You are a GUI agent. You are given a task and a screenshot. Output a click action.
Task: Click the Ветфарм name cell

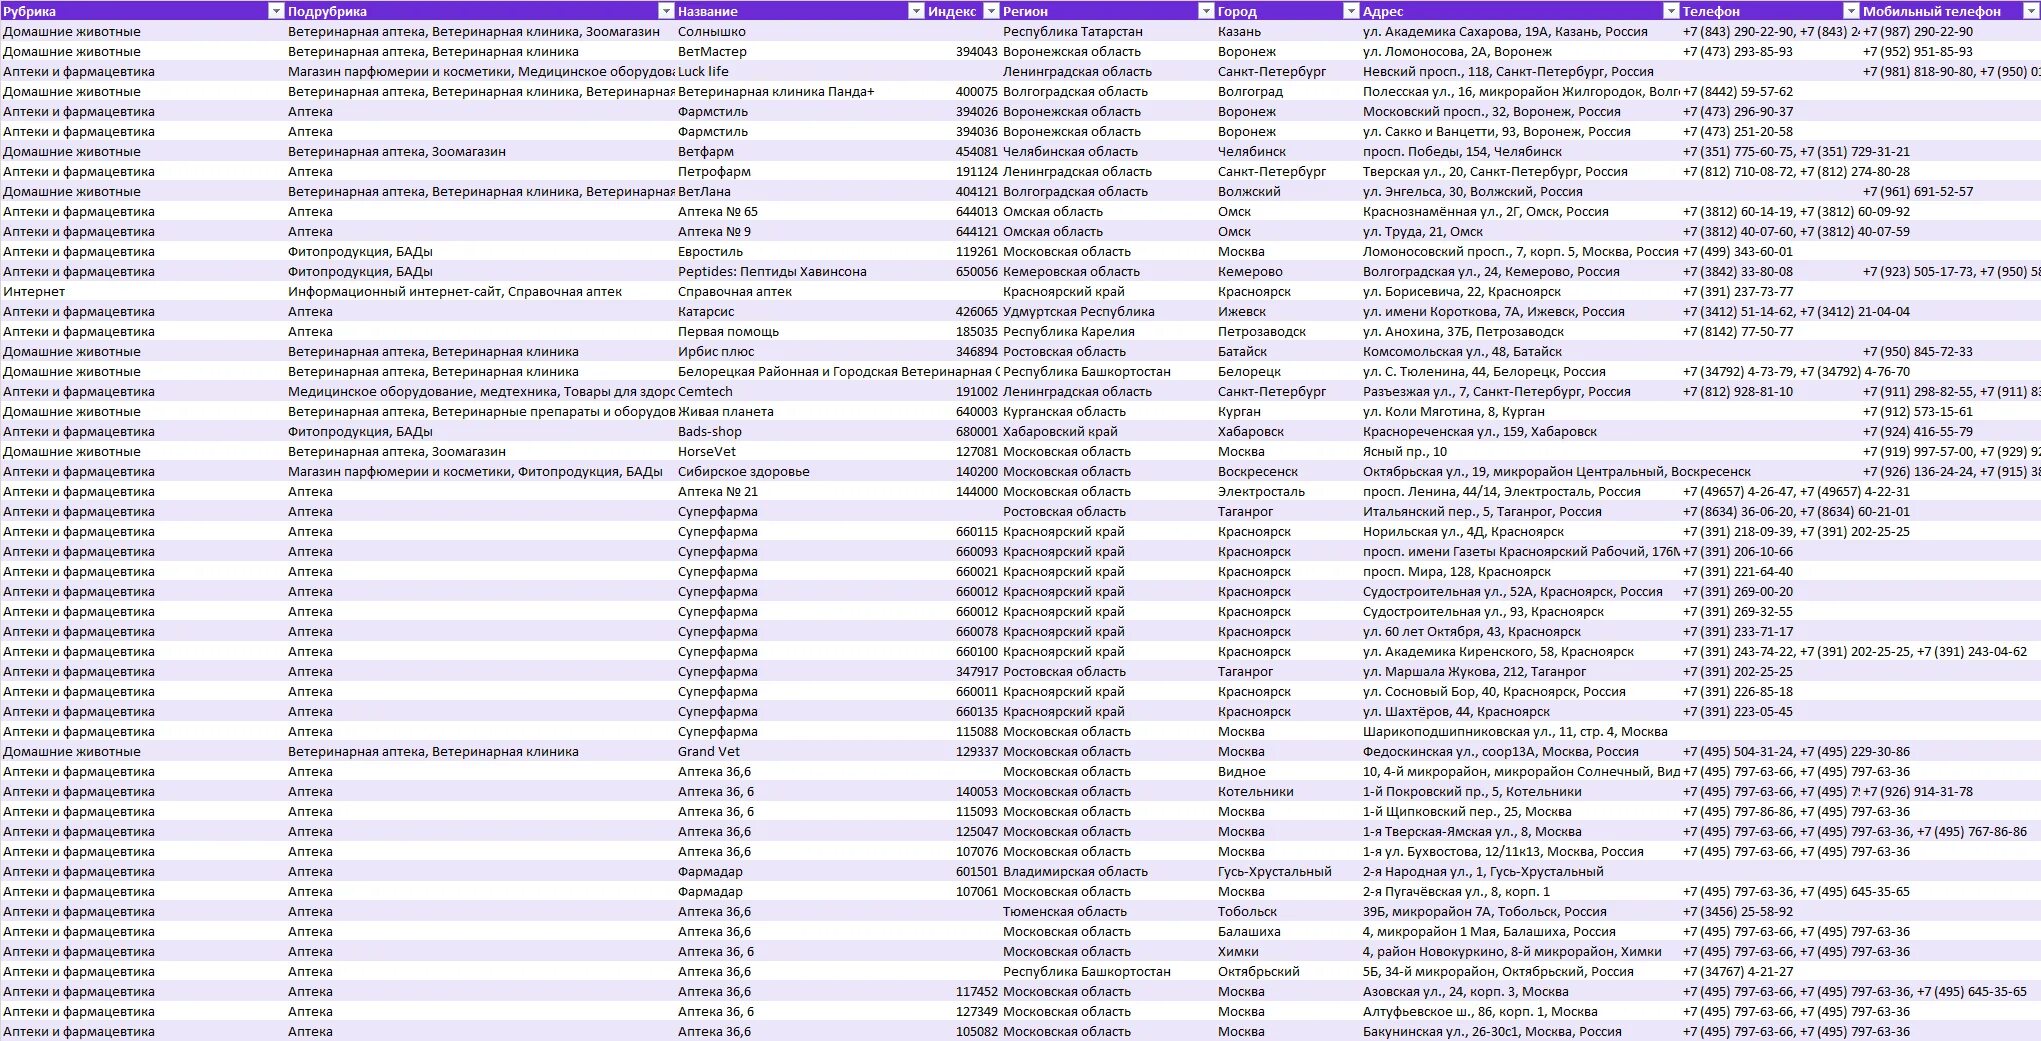(x=800, y=151)
